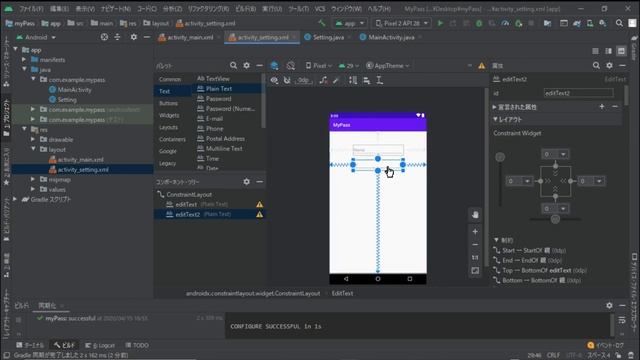Select Password item in palette
Image resolution: width=640 pixels, height=360 pixels.
[x=218, y=98]
